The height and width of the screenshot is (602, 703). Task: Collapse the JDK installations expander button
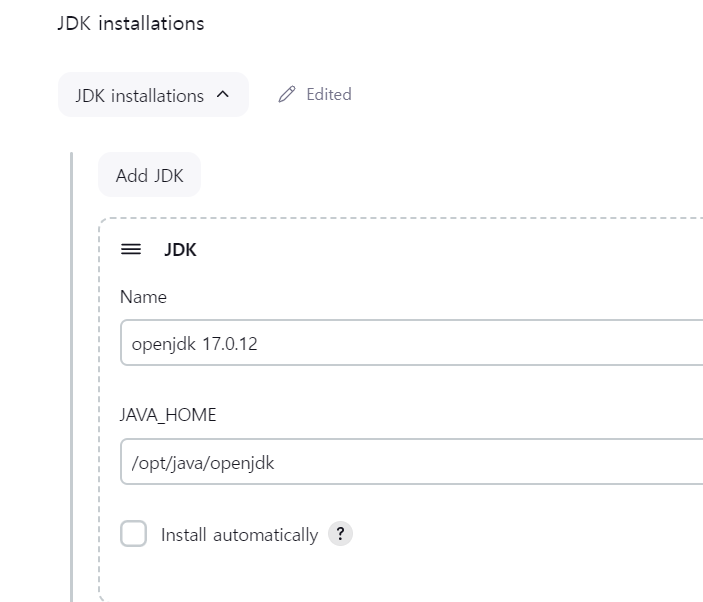point(153,95)
